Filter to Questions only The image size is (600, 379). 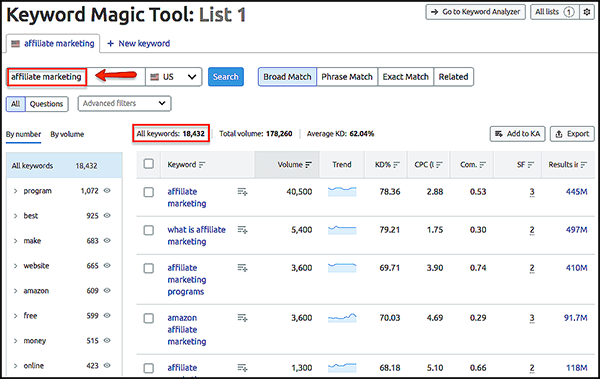[x=46, y=104]
